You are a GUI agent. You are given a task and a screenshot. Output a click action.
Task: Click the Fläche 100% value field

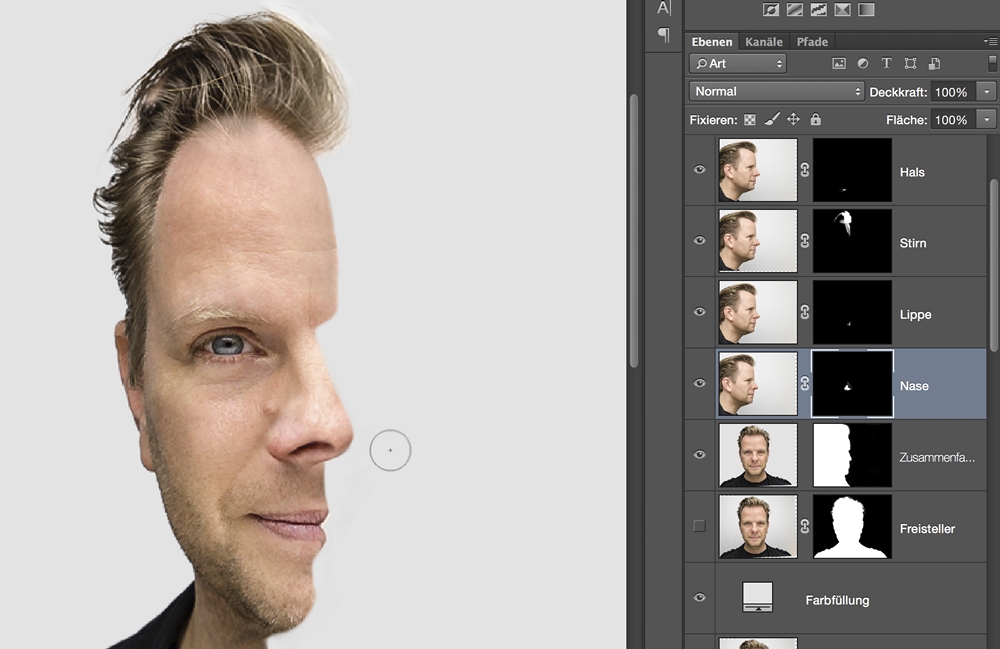[x=953, y=119]
